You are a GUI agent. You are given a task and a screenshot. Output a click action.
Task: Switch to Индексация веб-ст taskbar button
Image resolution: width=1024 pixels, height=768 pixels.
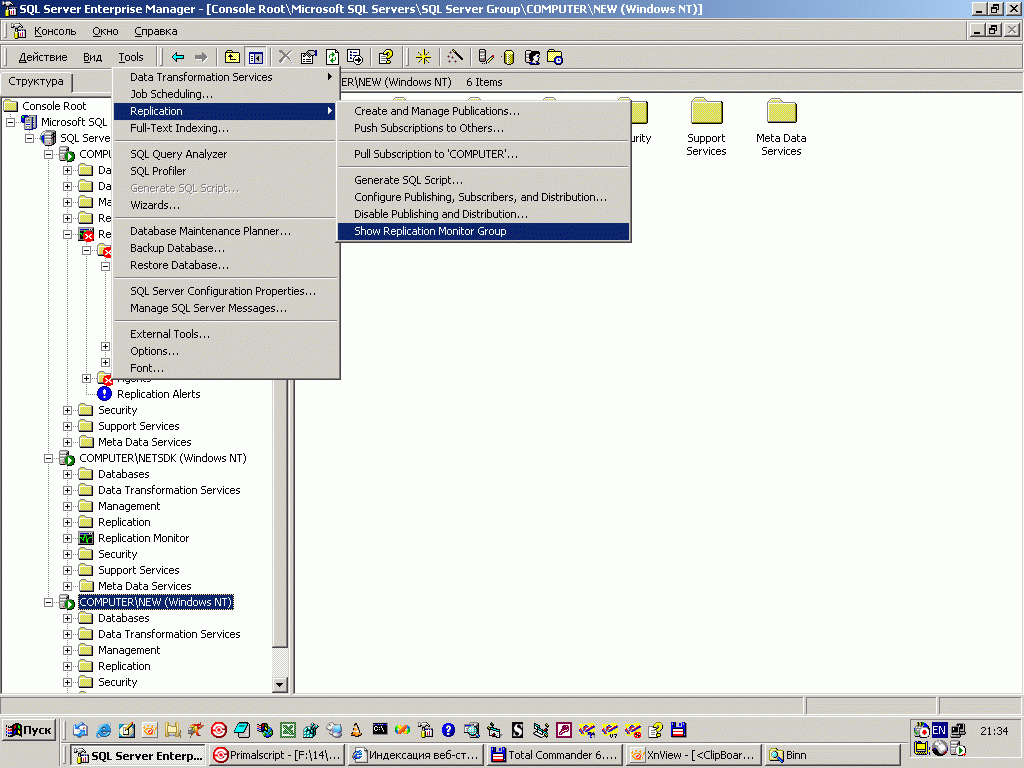pos(416,755)
